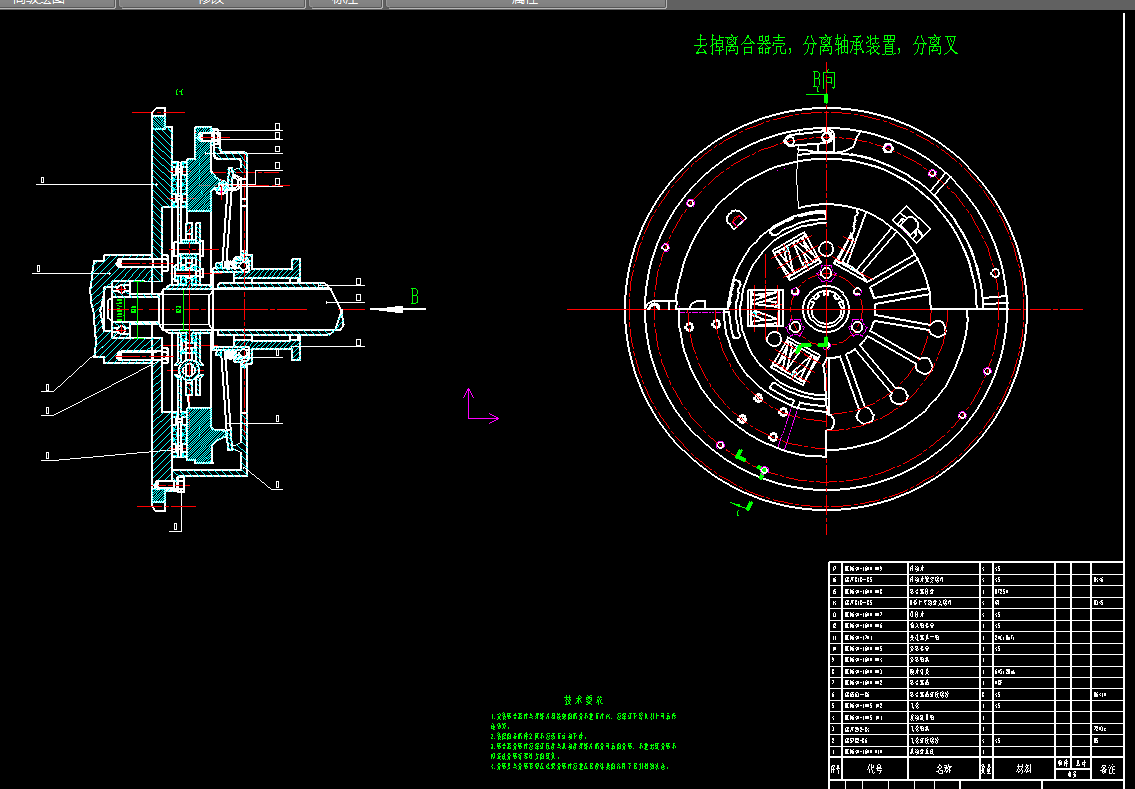The image size is (1135, 789).
Task: Click the partially hidden 修改 panel tab
Action: pos(212,3)
